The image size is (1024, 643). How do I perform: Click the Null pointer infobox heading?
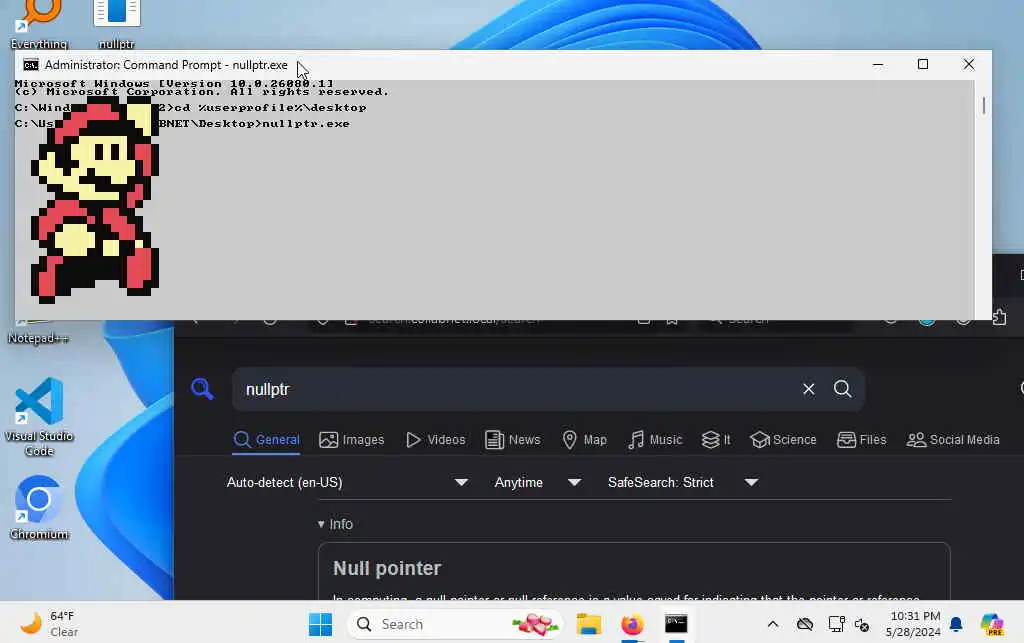coord(387,568)
